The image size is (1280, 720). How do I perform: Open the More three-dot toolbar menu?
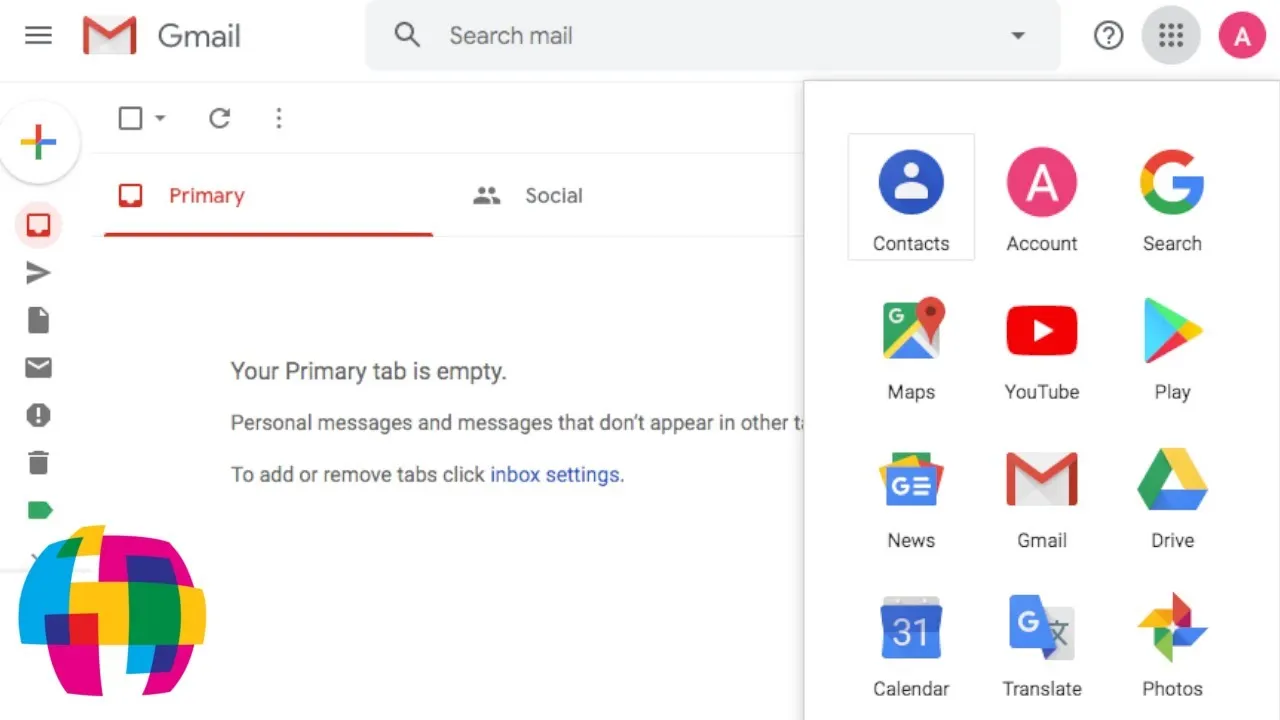(x=279, y=118)
